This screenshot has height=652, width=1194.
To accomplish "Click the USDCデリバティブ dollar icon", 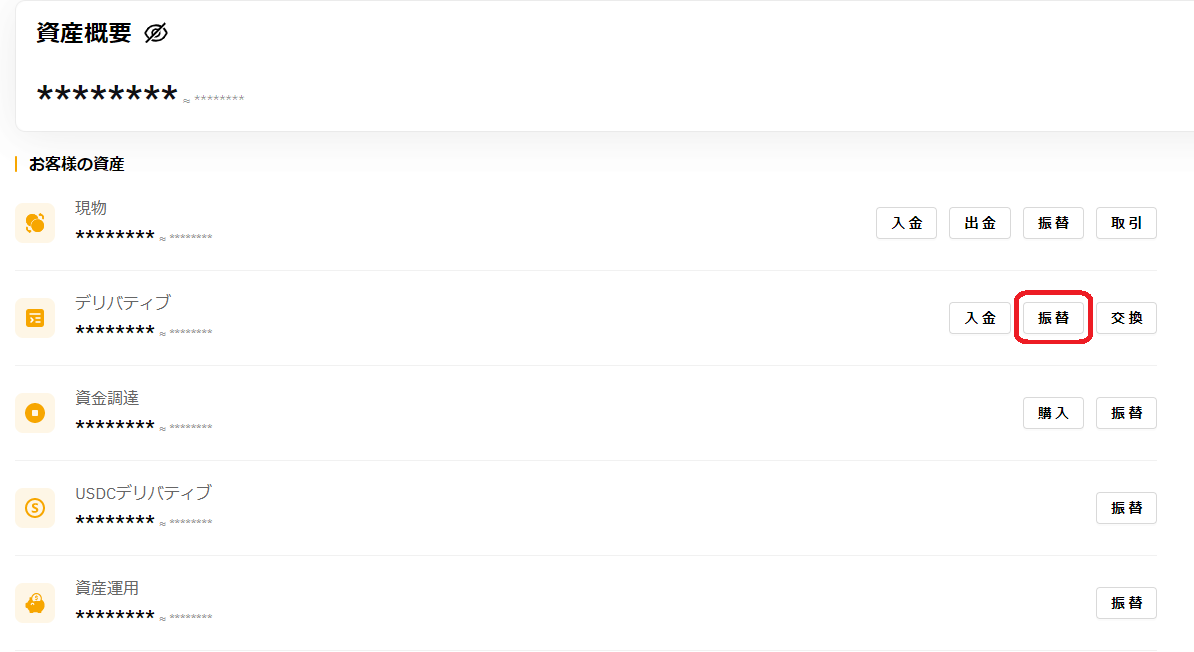I will [x=35, y=508].
